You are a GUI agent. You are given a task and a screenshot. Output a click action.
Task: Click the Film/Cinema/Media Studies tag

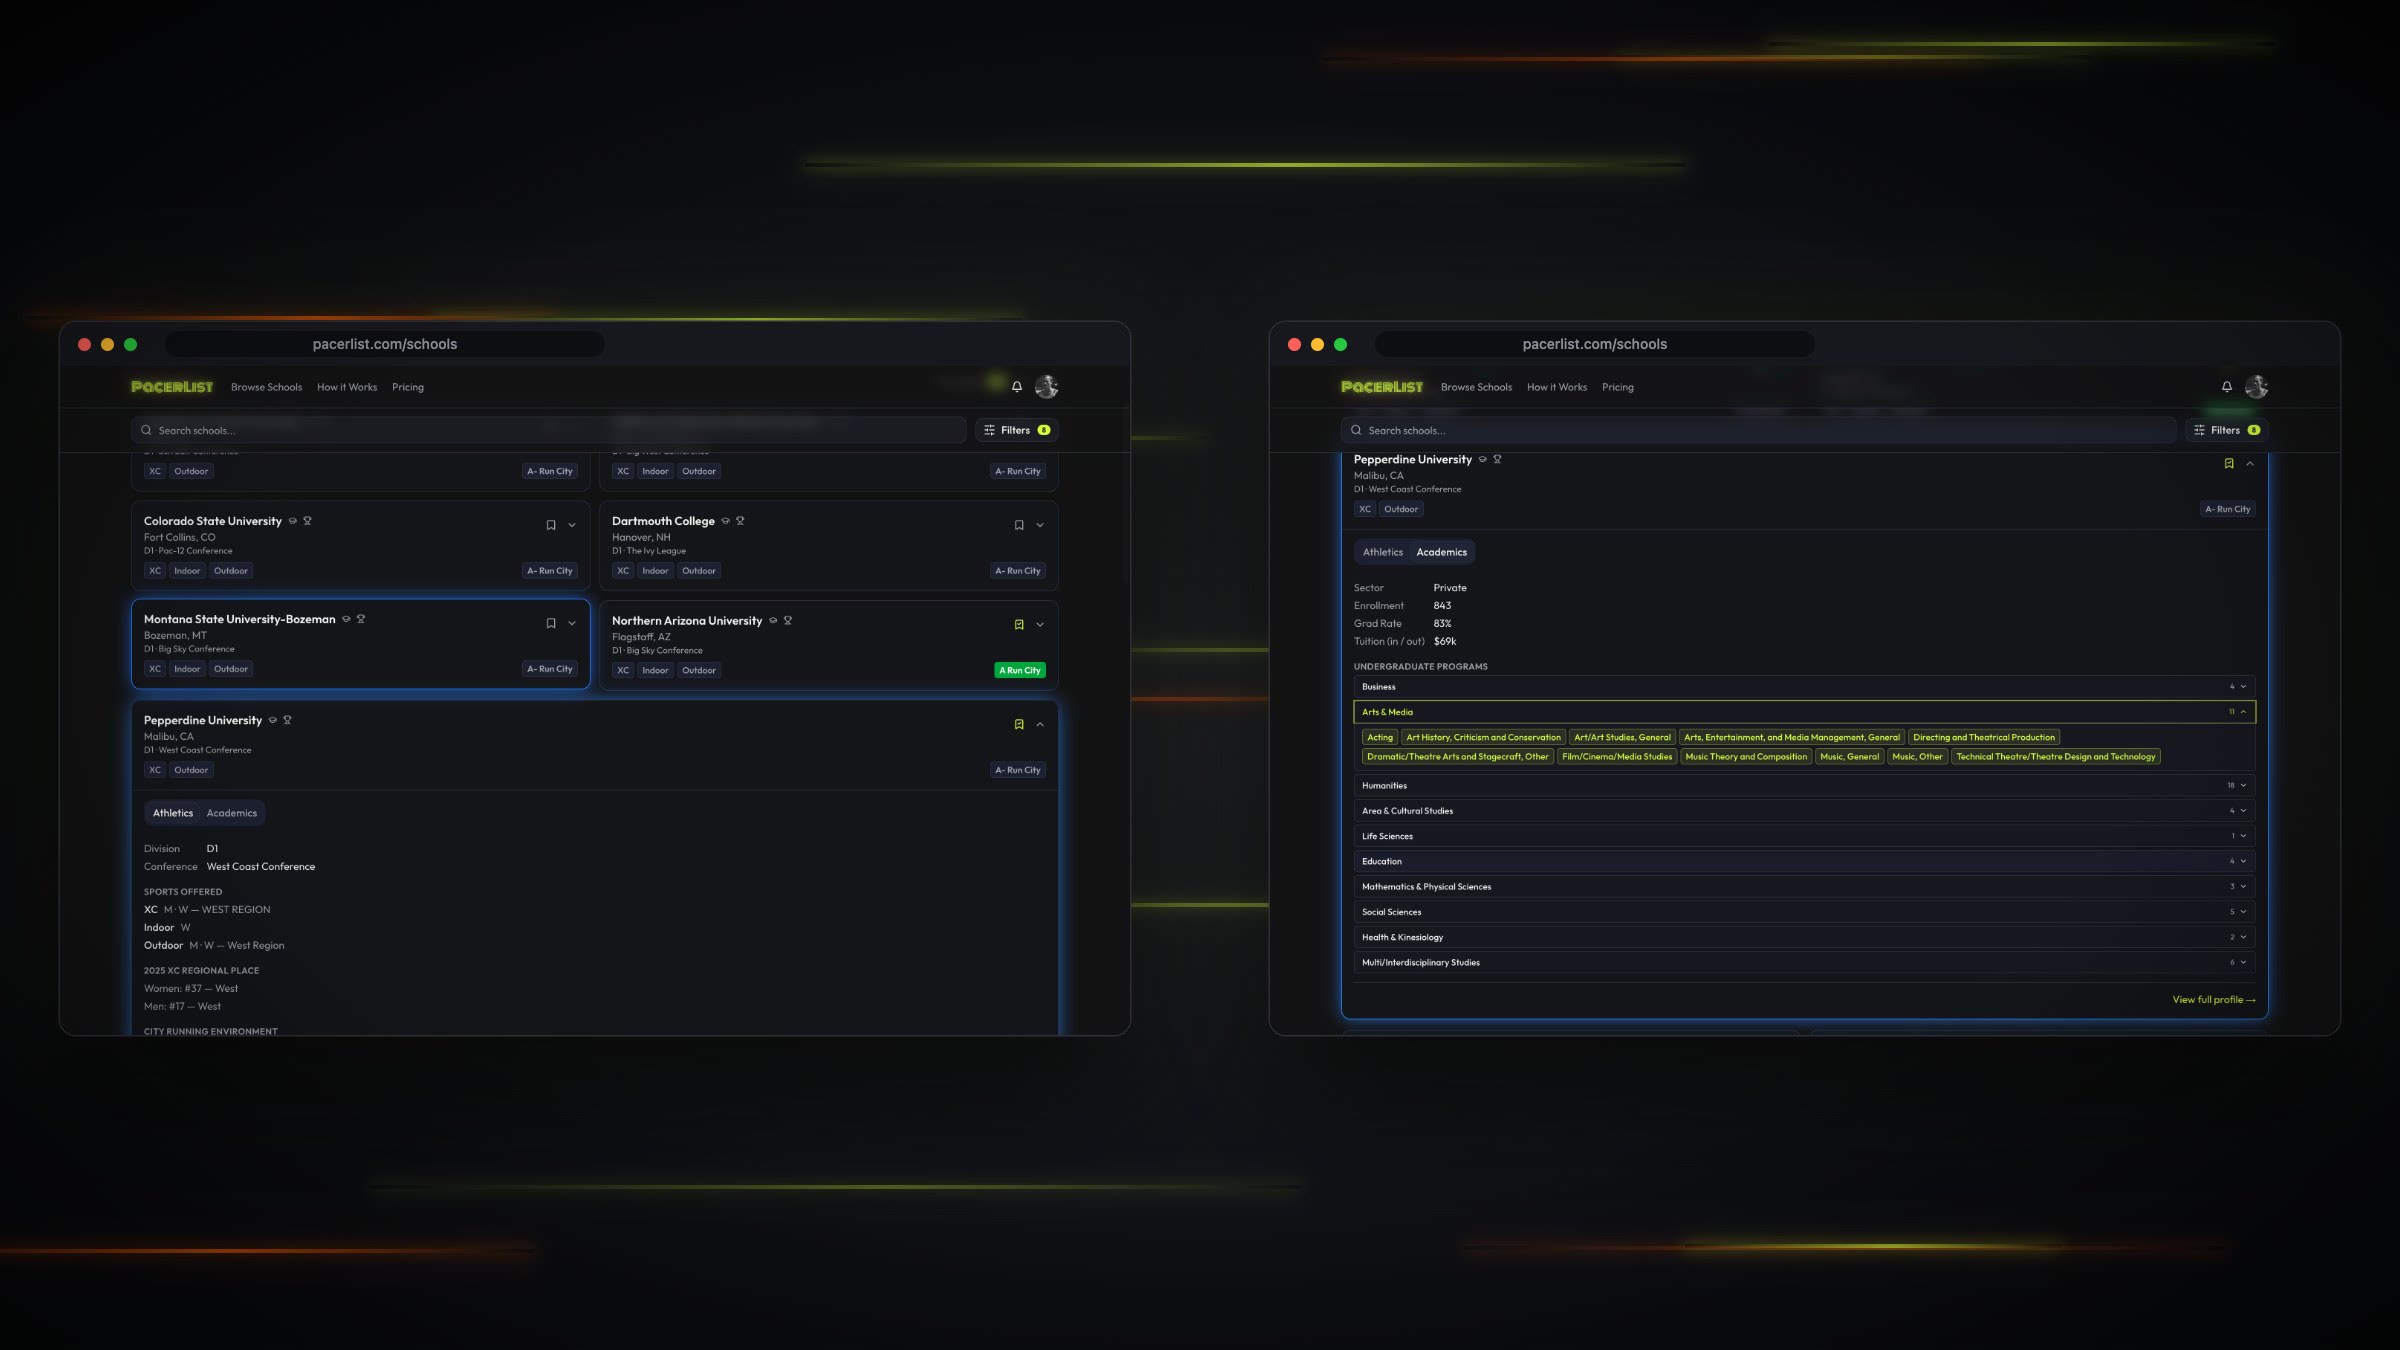[1617, 757]
